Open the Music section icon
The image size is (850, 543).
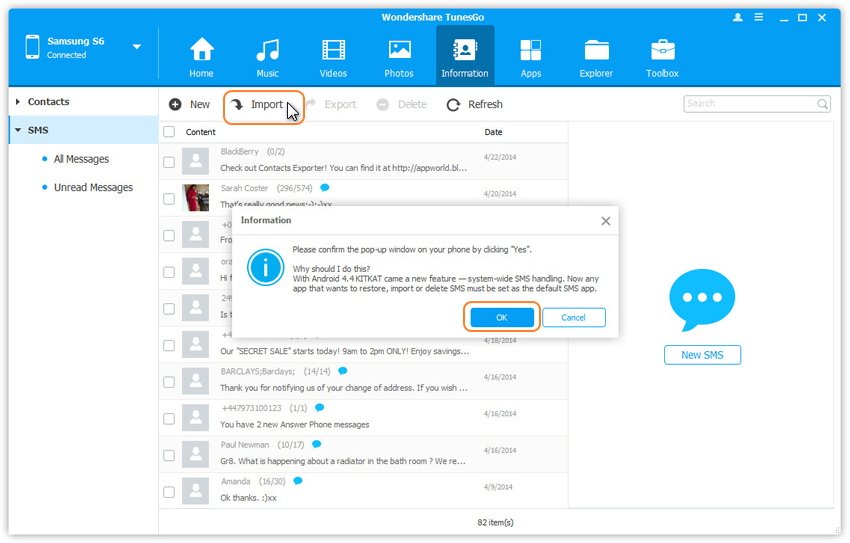[267, 51]
